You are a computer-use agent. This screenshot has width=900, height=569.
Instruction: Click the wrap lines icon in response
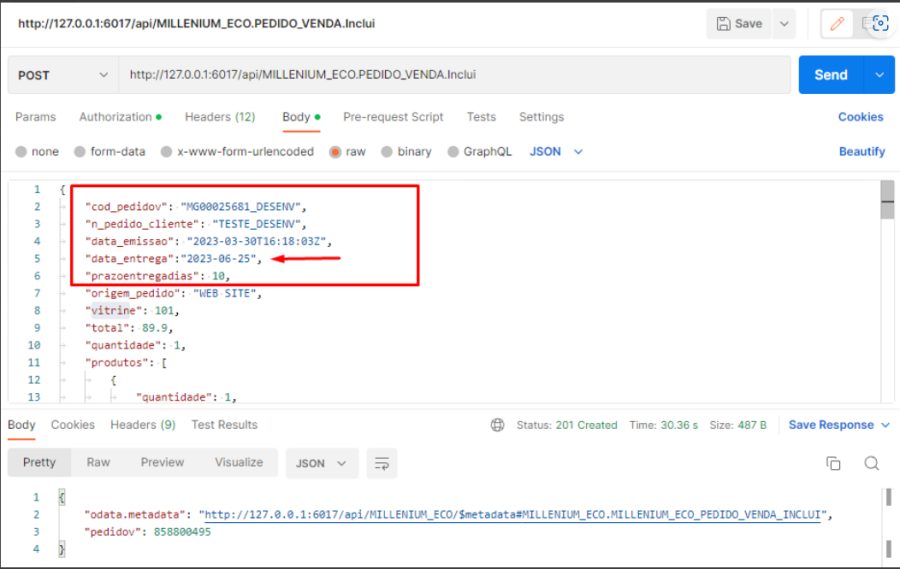380,463
